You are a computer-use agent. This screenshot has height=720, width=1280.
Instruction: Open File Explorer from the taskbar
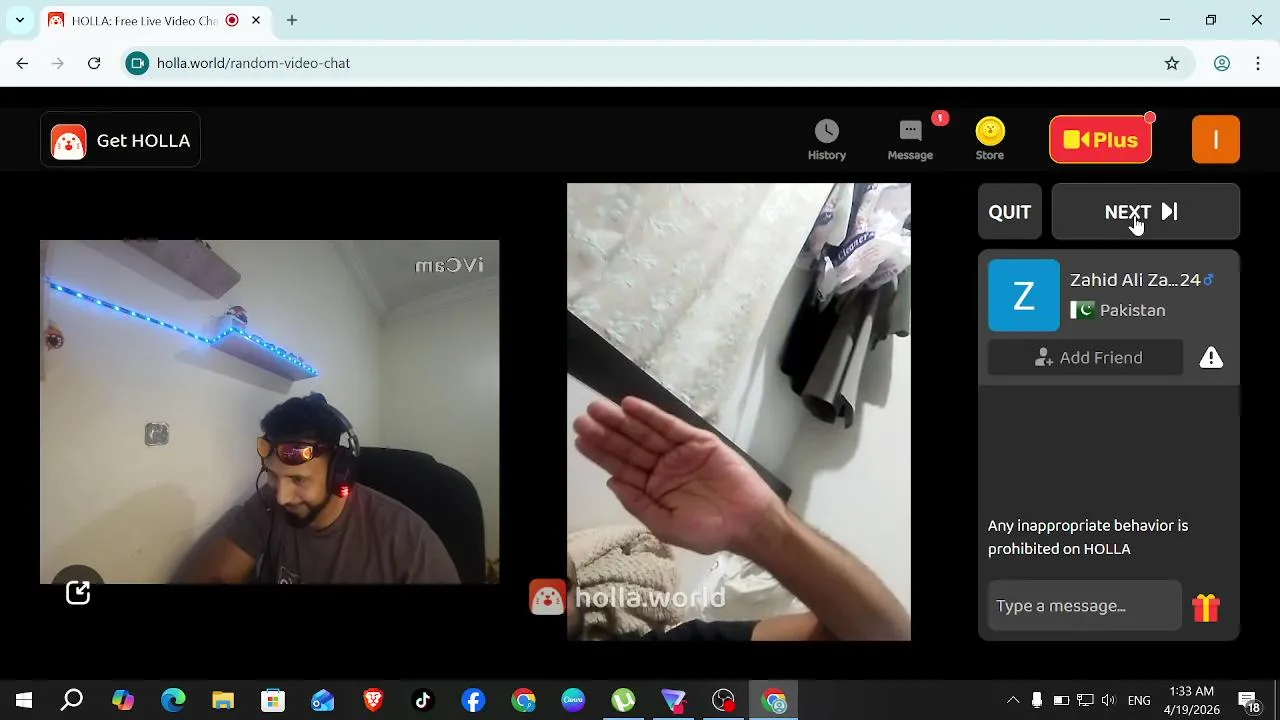223,700
